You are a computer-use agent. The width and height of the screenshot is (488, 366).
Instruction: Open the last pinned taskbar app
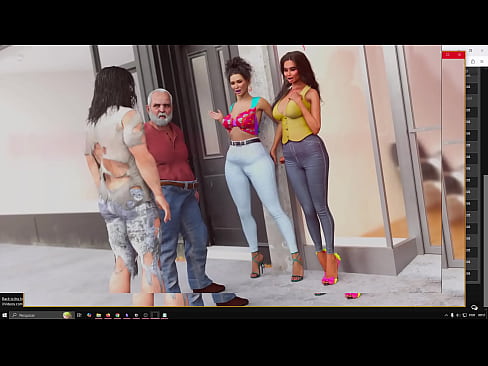coord(165,315)
